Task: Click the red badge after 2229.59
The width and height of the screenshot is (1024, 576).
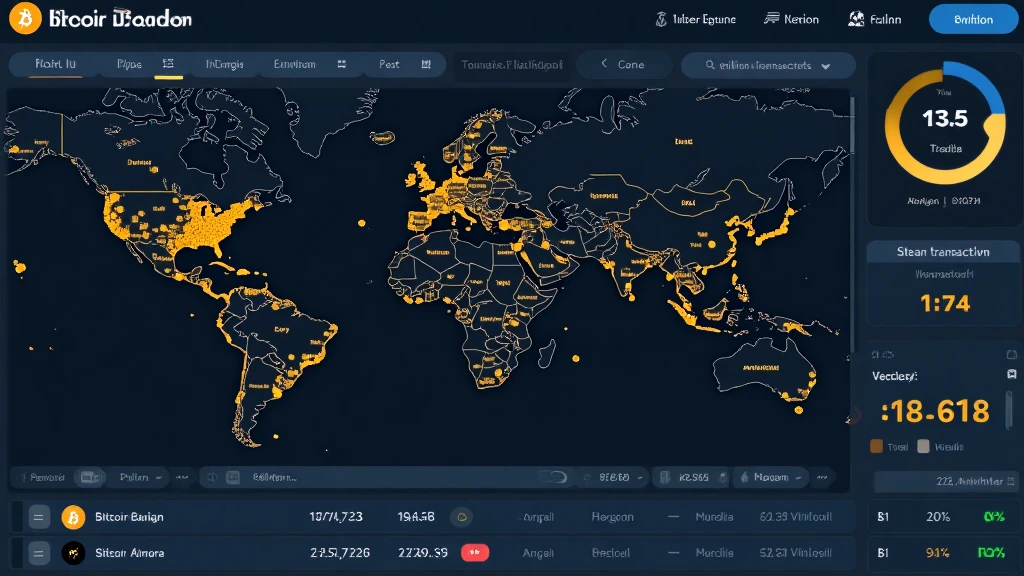Action: pos(475,552)
